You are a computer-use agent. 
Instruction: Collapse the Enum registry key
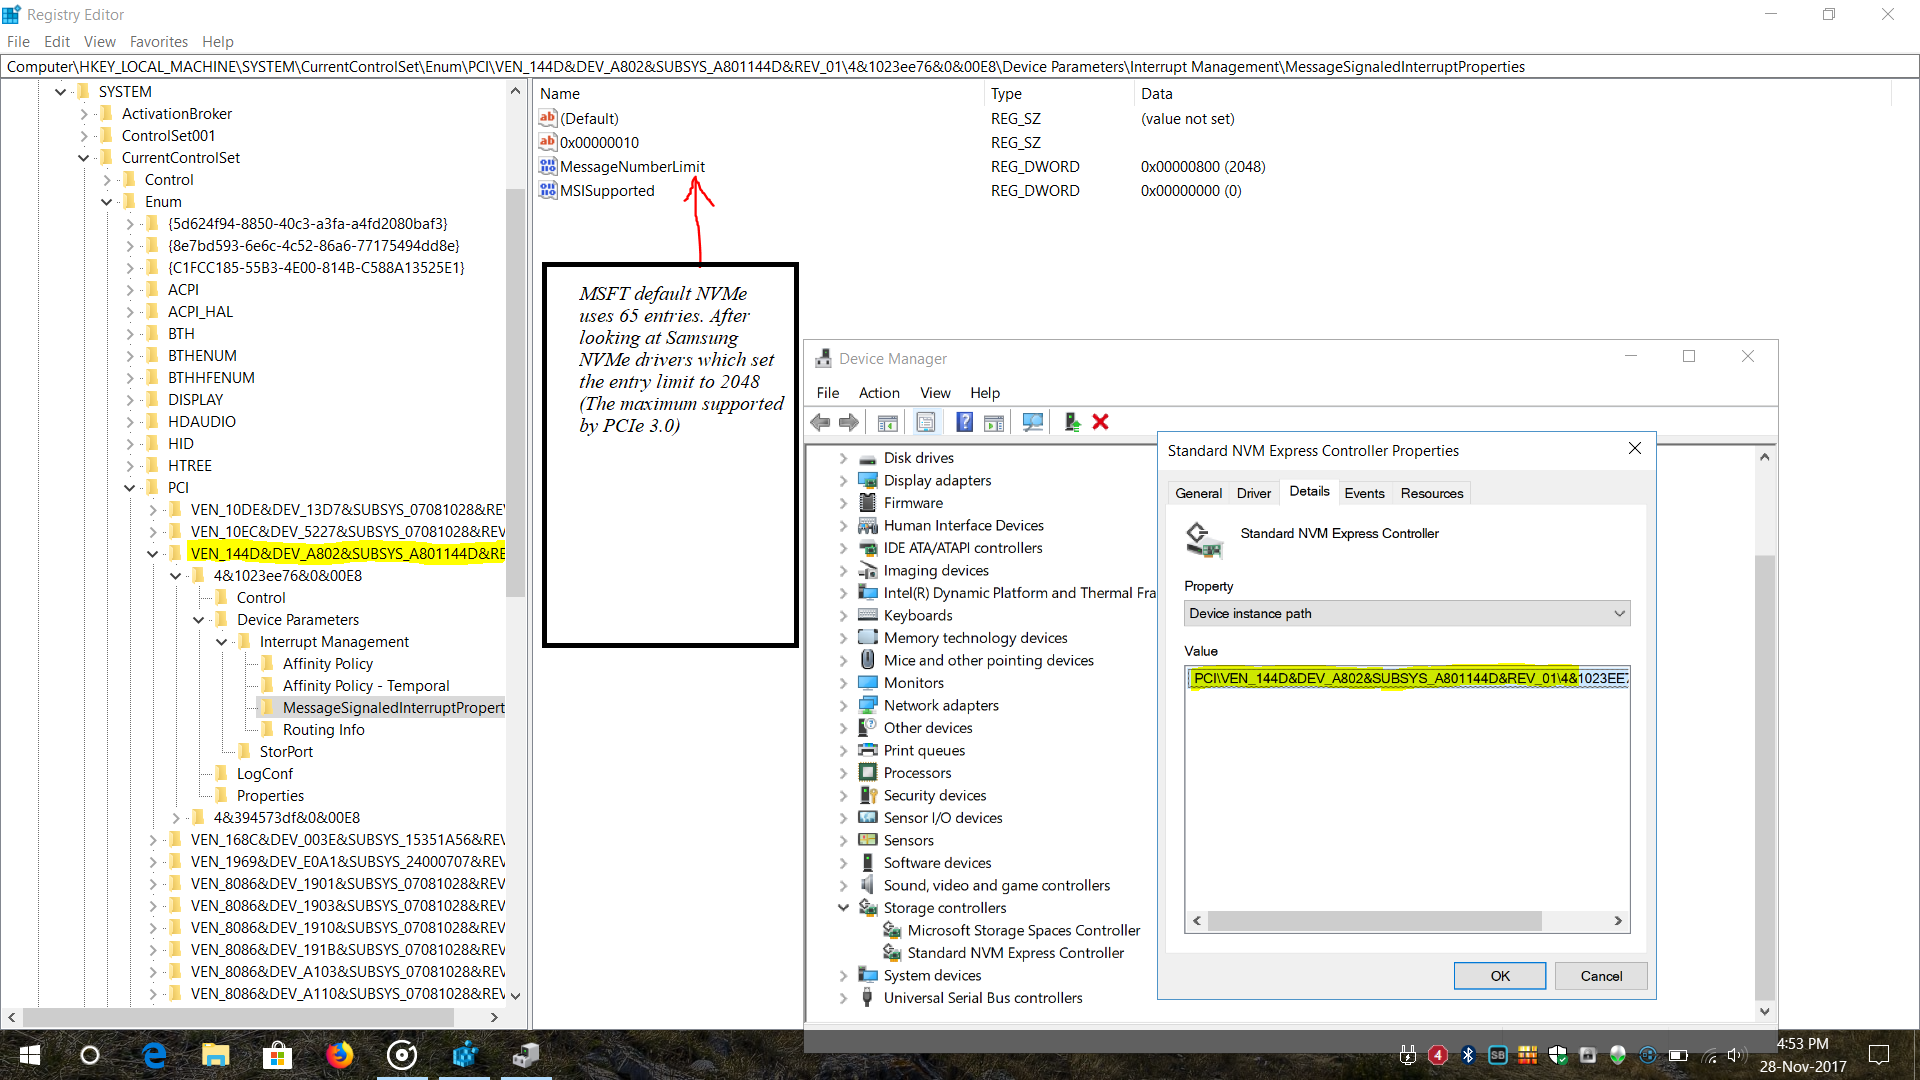[107, 201]
